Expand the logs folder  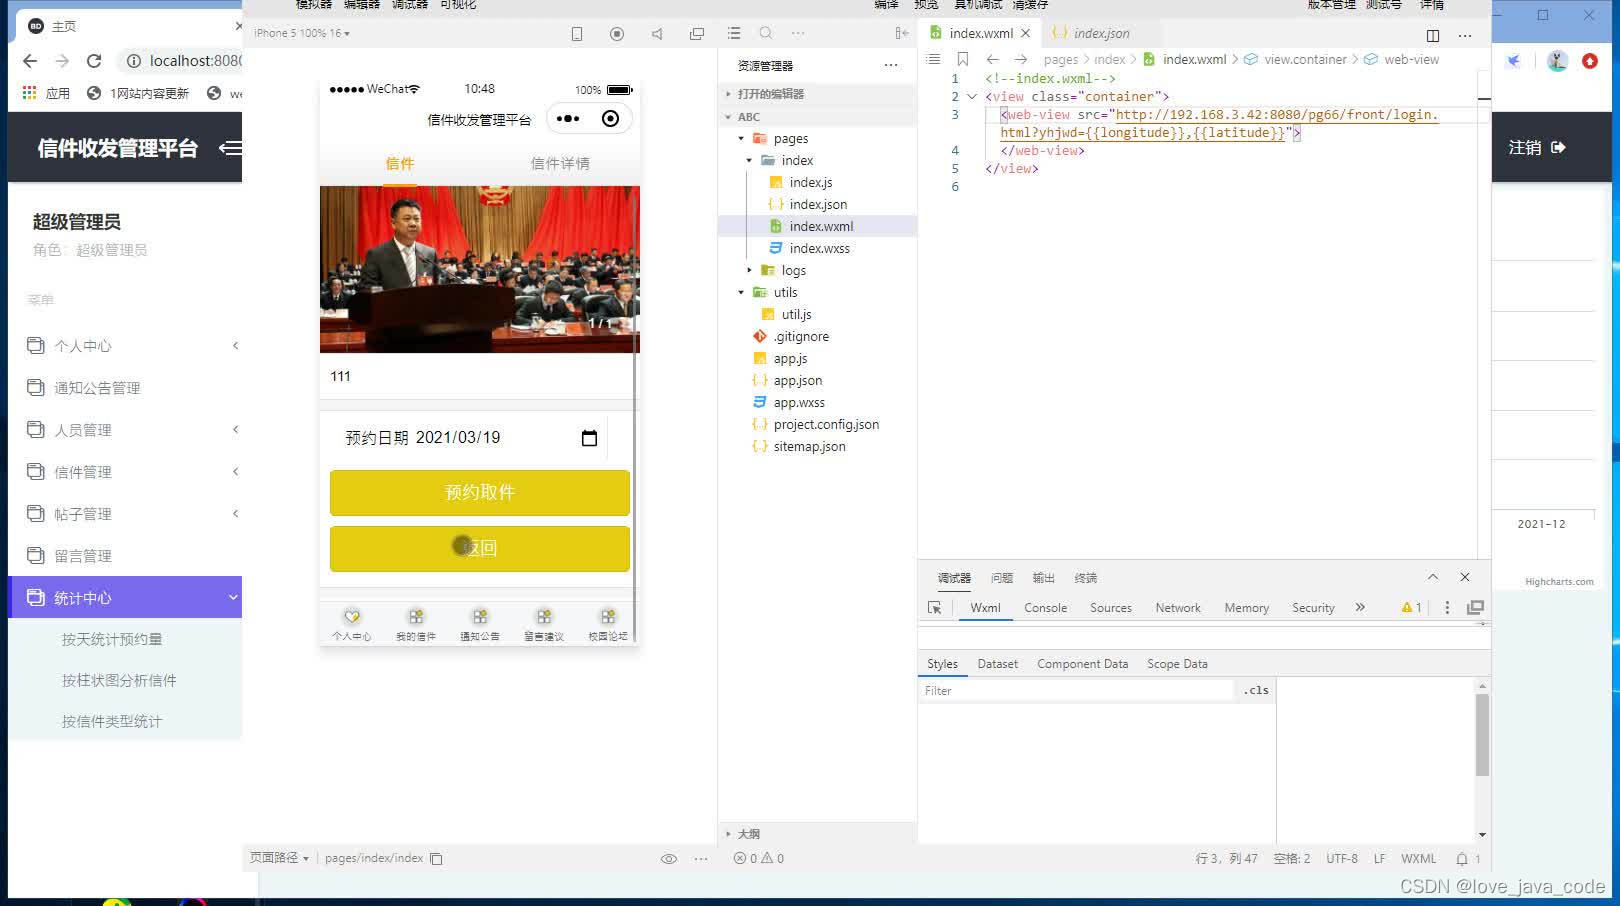click(749, 271)
